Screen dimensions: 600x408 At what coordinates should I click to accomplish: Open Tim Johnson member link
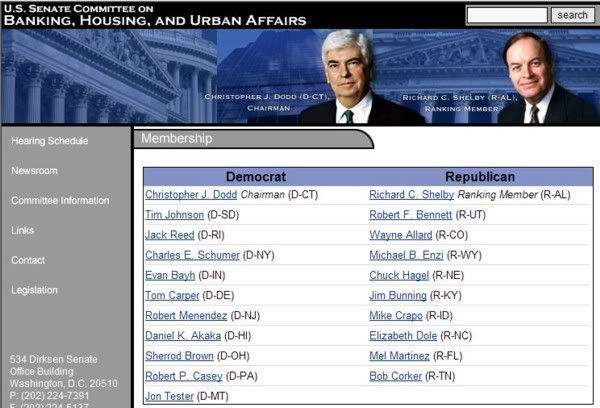click(174, 215)
